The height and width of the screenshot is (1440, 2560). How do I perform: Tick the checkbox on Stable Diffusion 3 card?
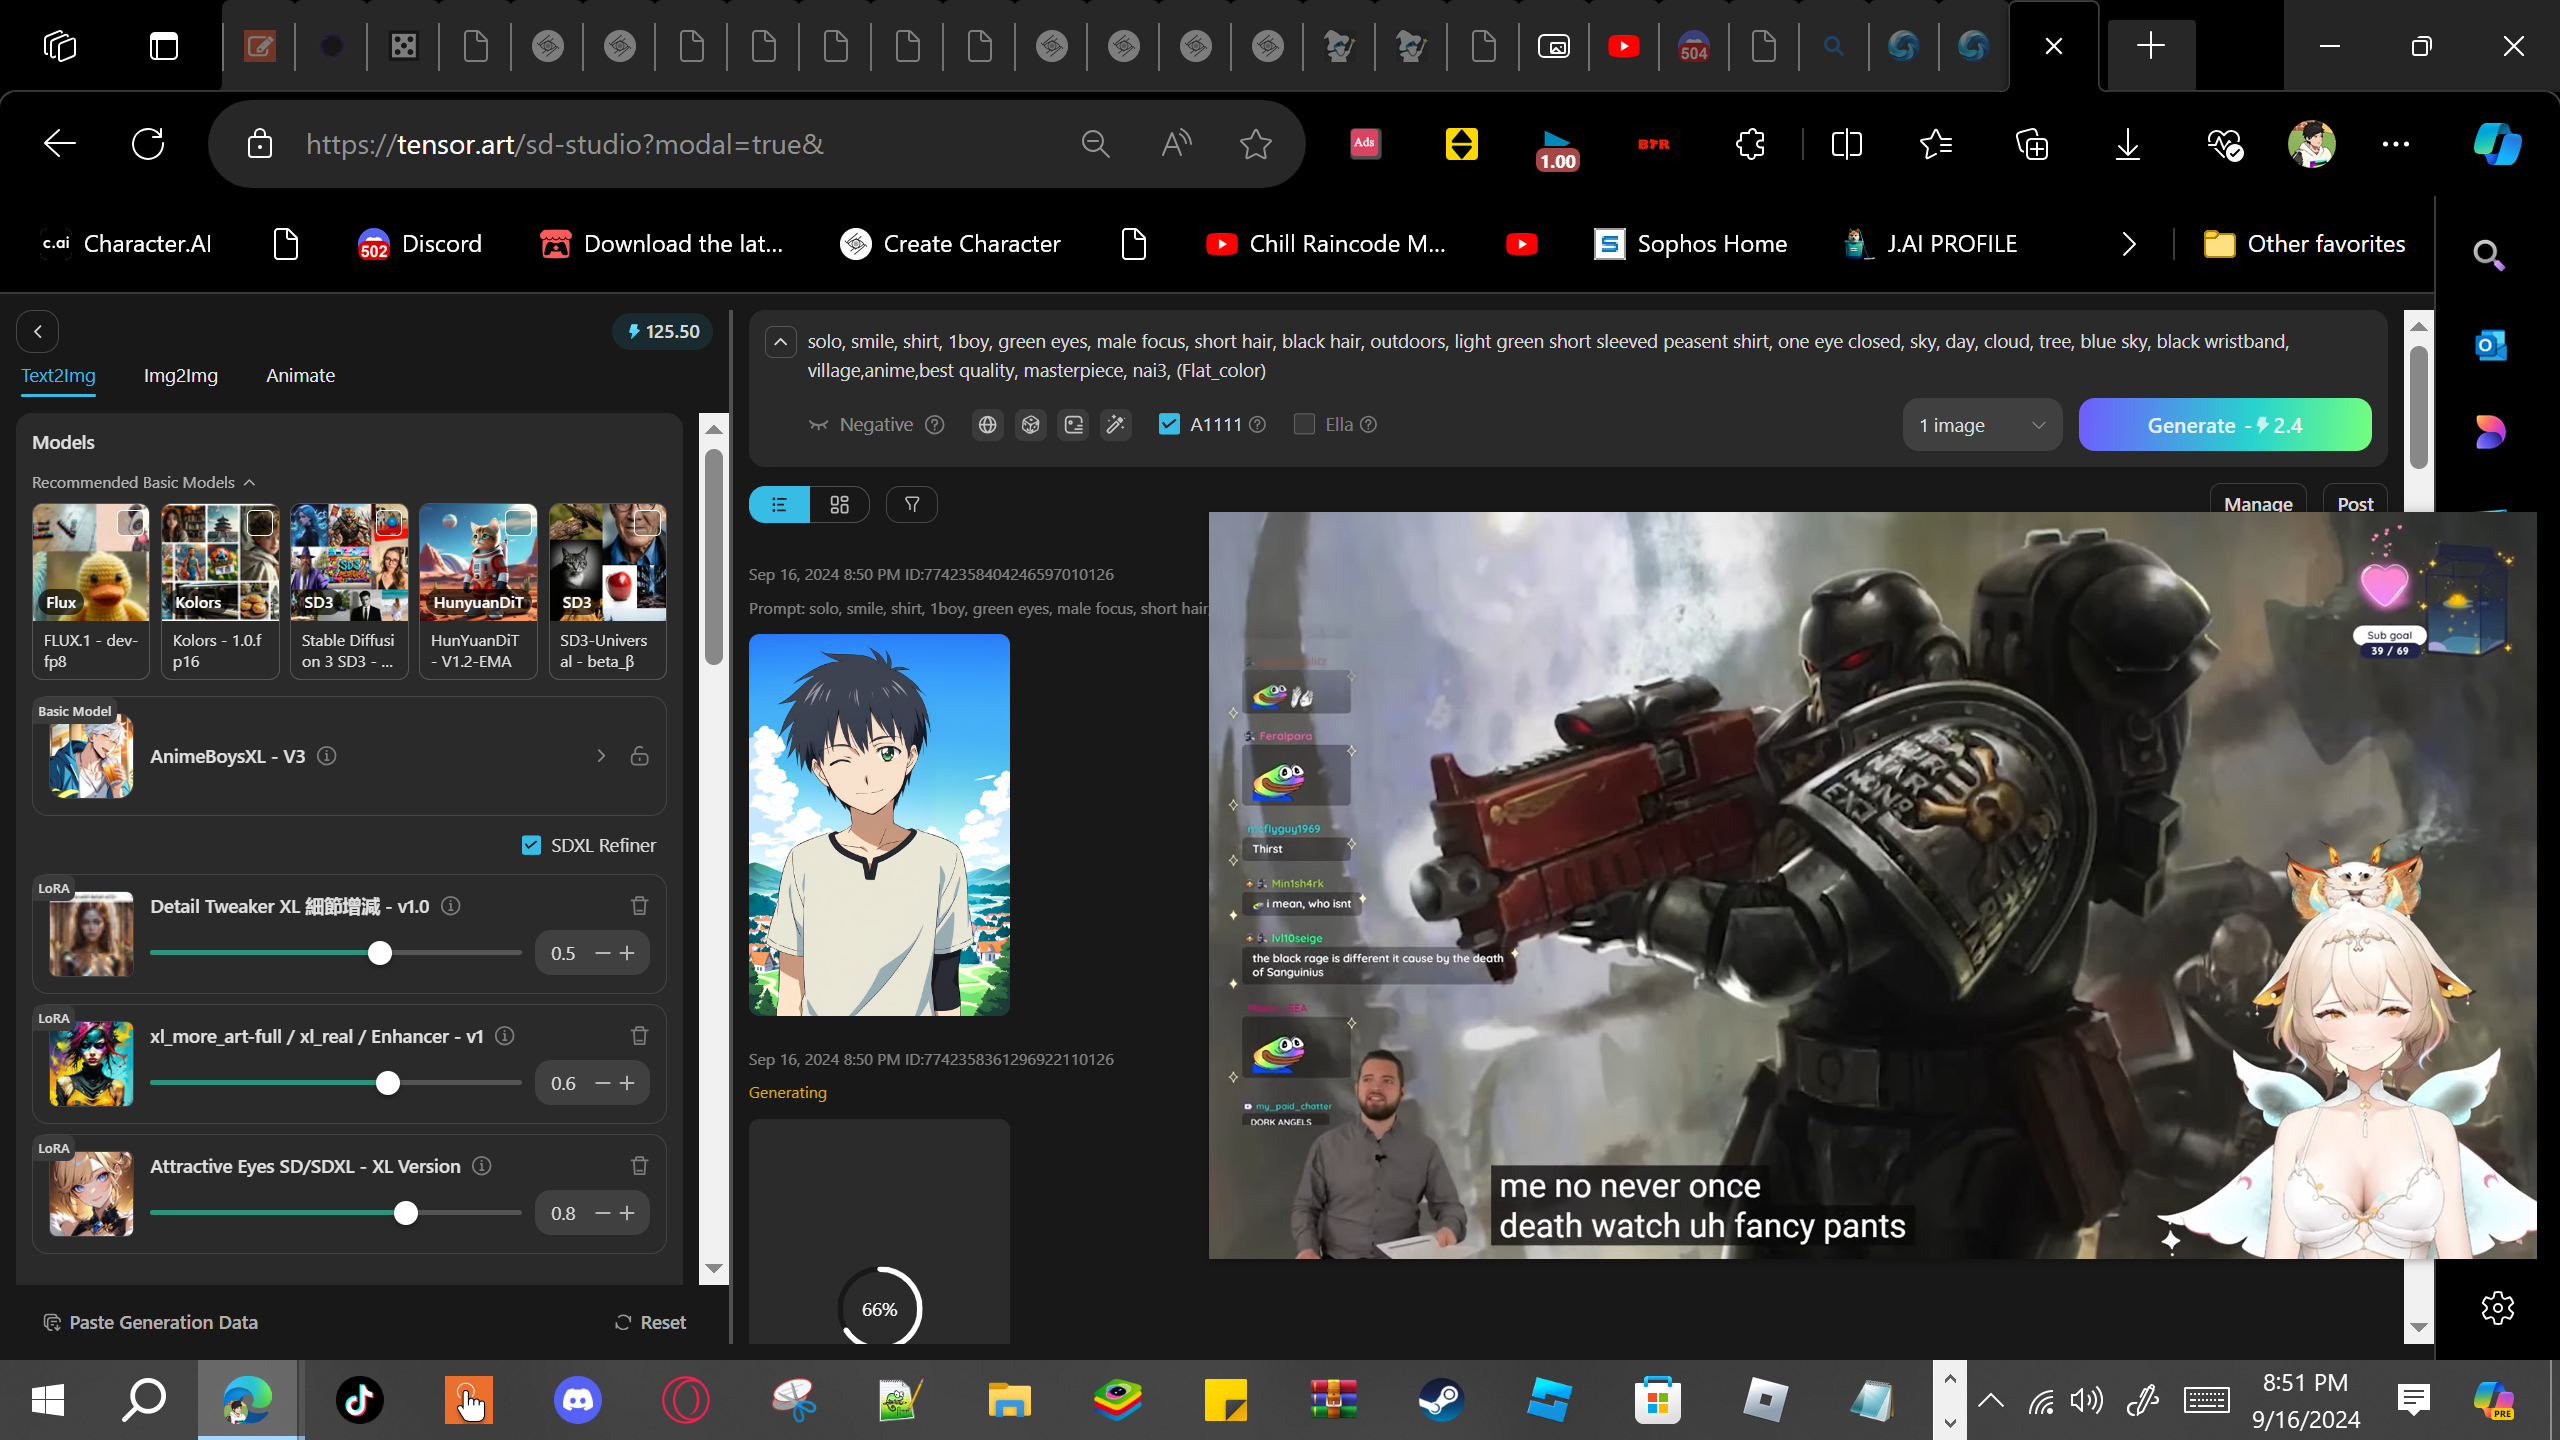[389, 522]
